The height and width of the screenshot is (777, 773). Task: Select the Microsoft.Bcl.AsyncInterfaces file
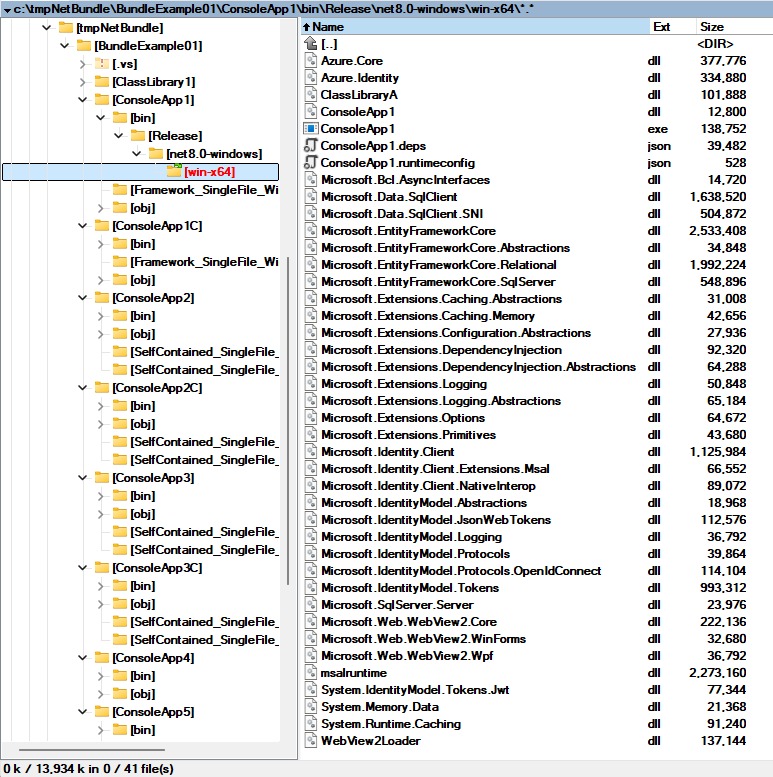405,180
